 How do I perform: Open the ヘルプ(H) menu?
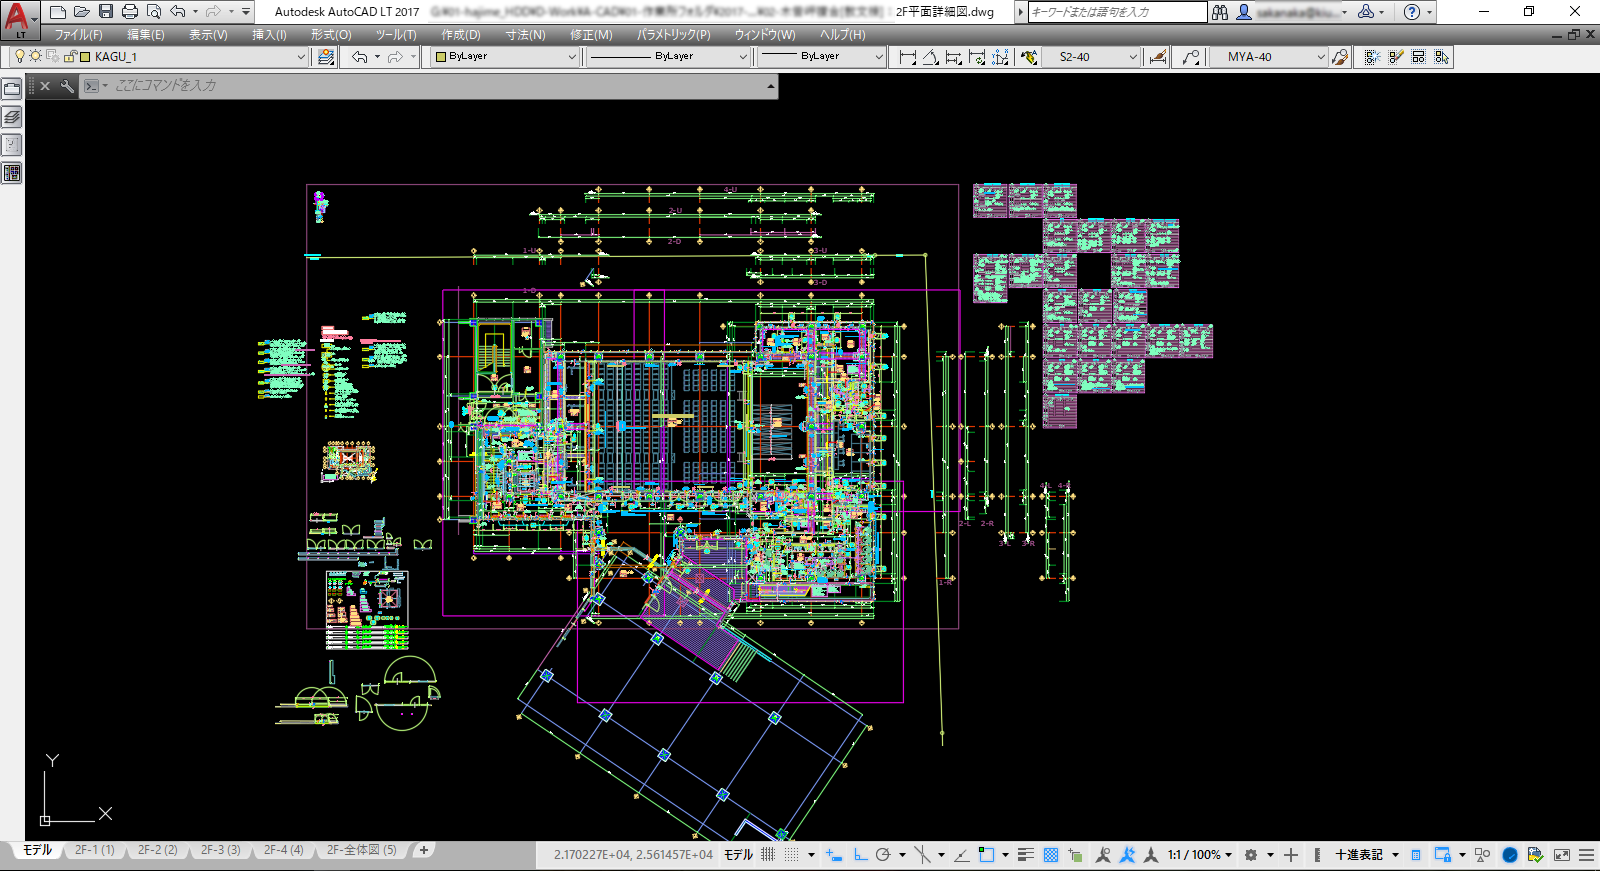pyautogui.click(x=843, y=34)
